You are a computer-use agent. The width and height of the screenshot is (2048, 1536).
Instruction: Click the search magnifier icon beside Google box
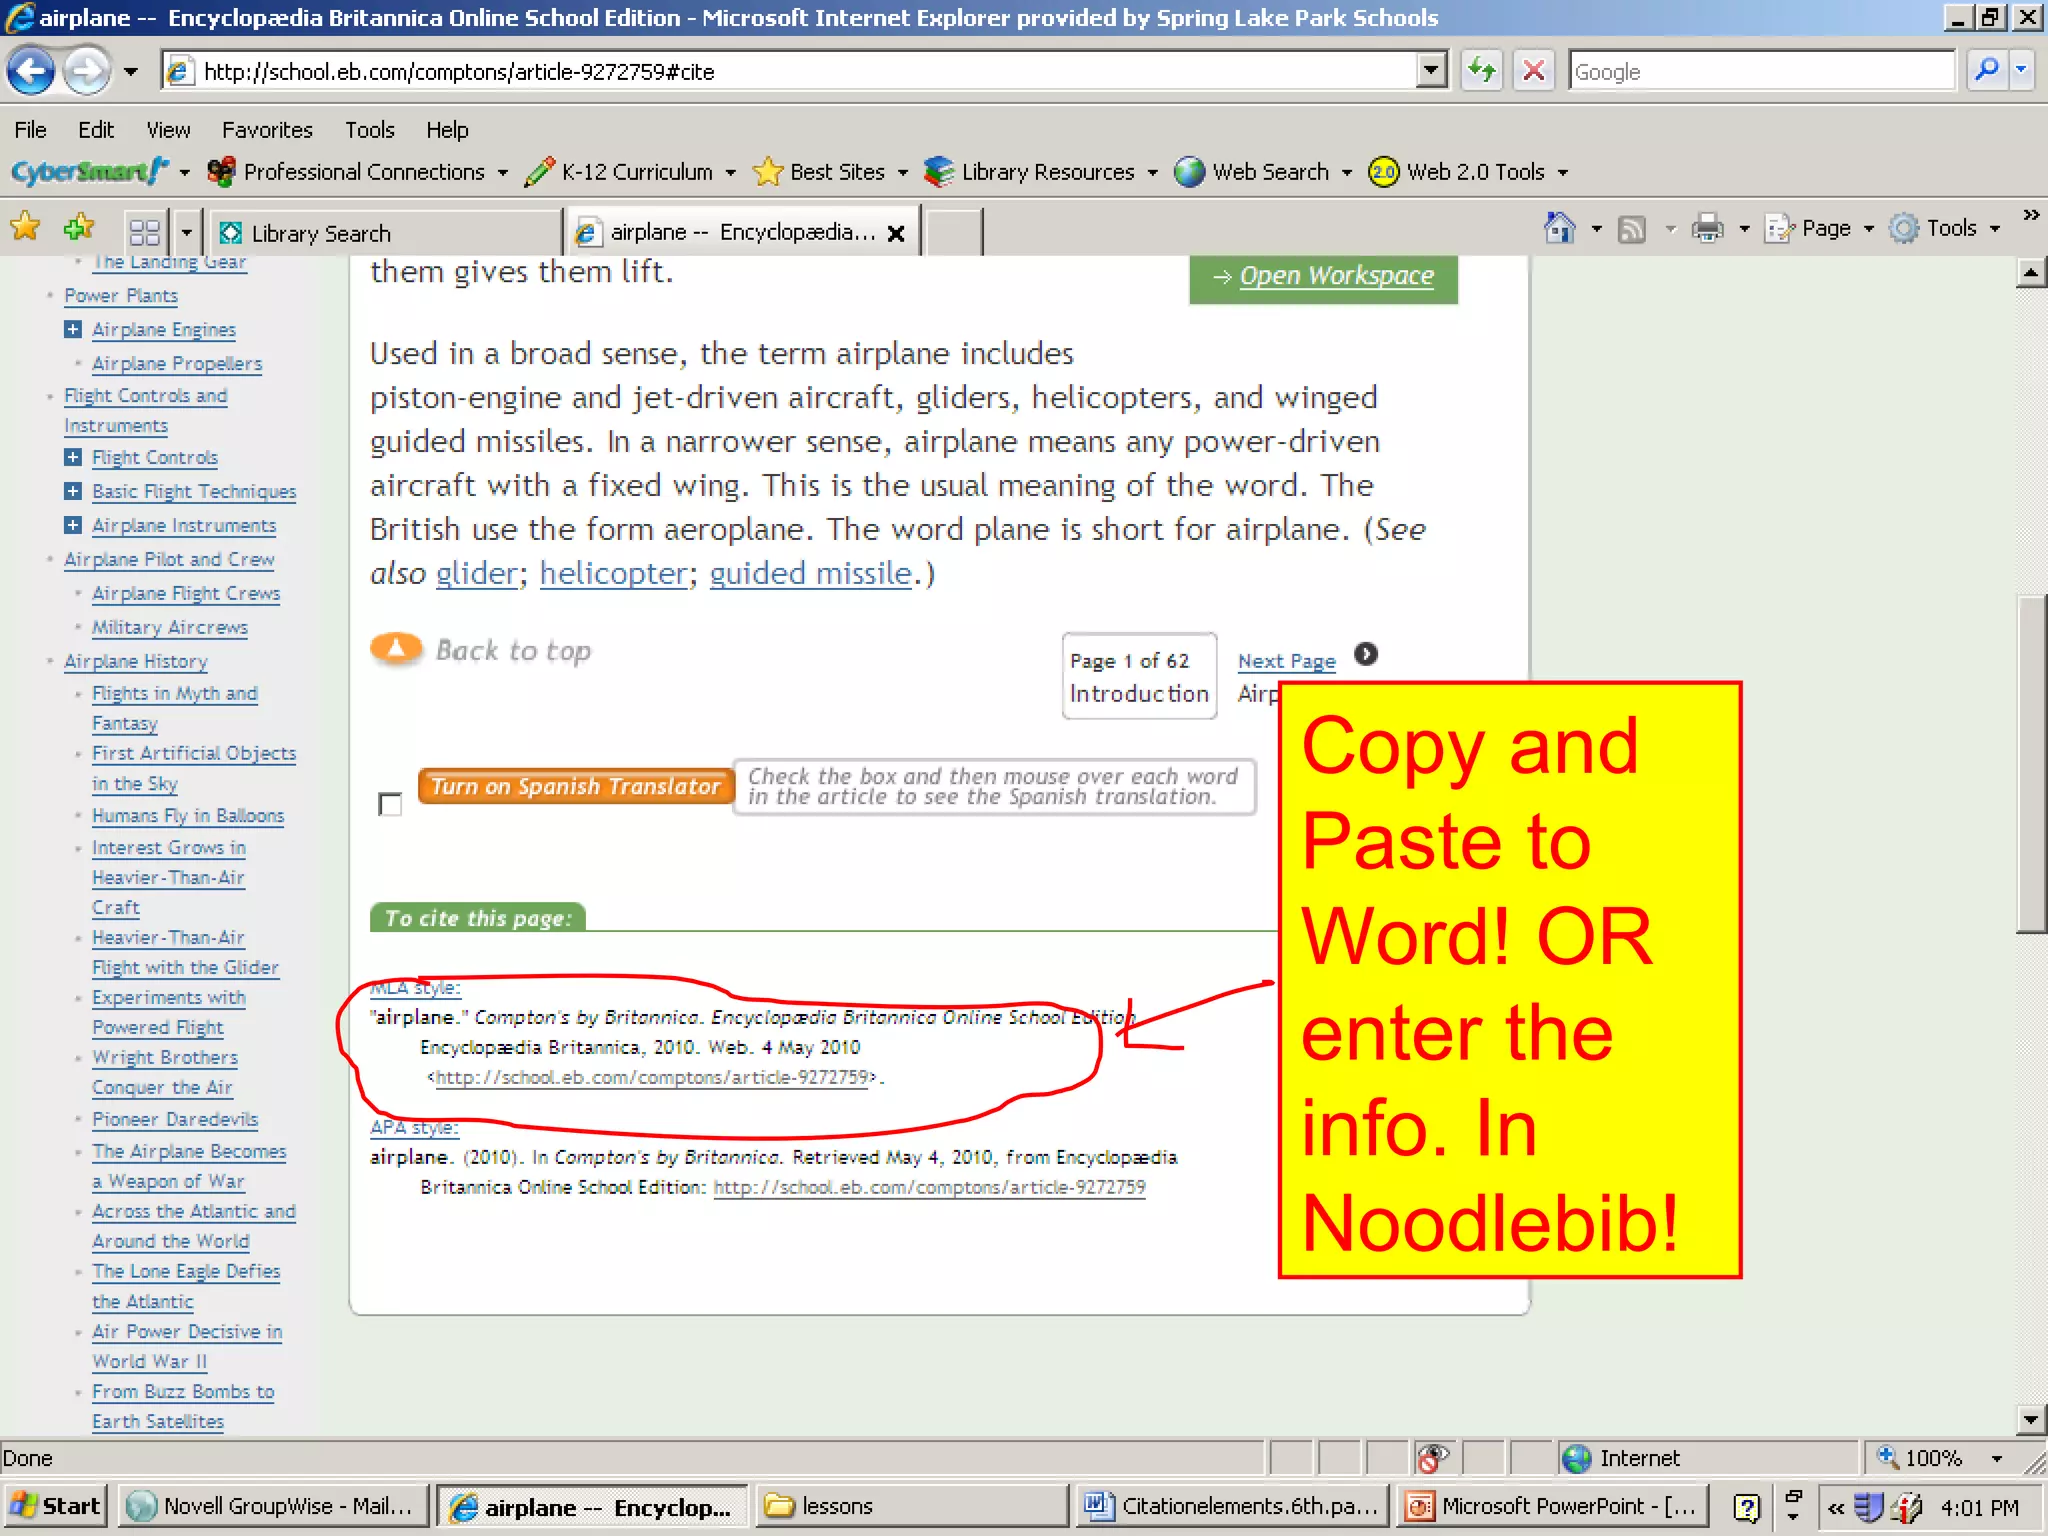click(x=1986, y=71)
